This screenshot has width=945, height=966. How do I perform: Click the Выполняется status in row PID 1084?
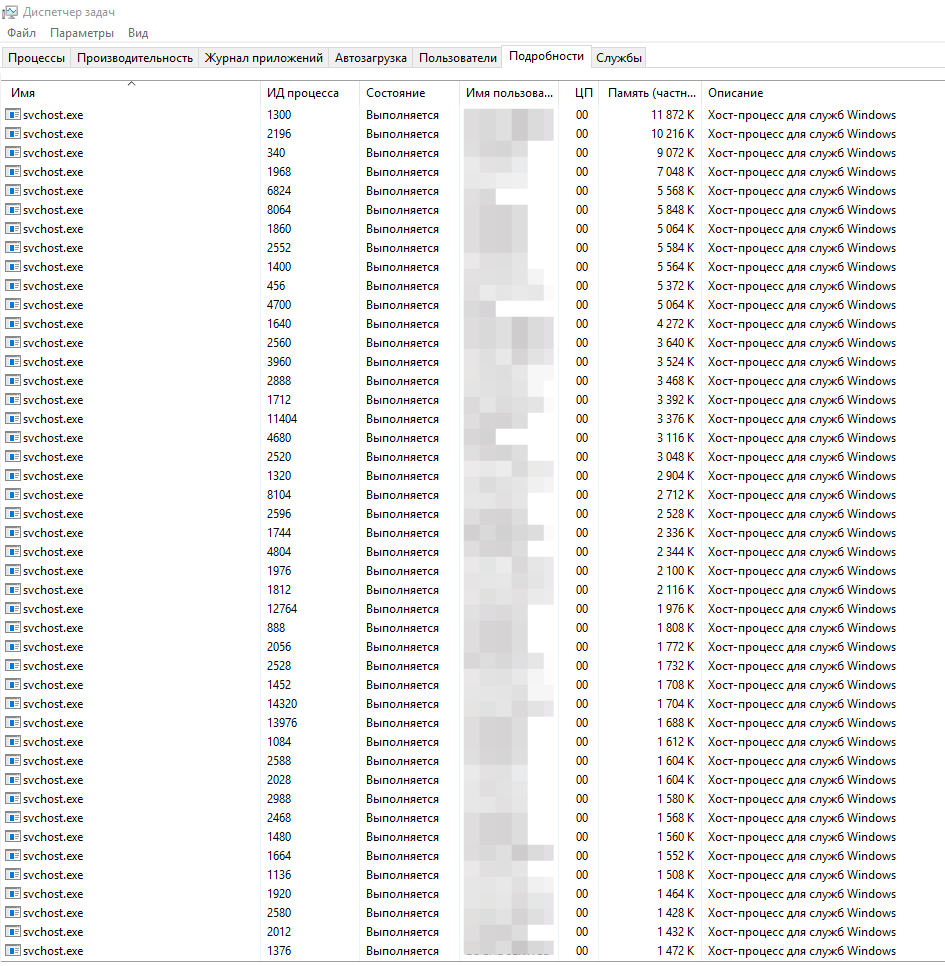click(x=402, y=742)
